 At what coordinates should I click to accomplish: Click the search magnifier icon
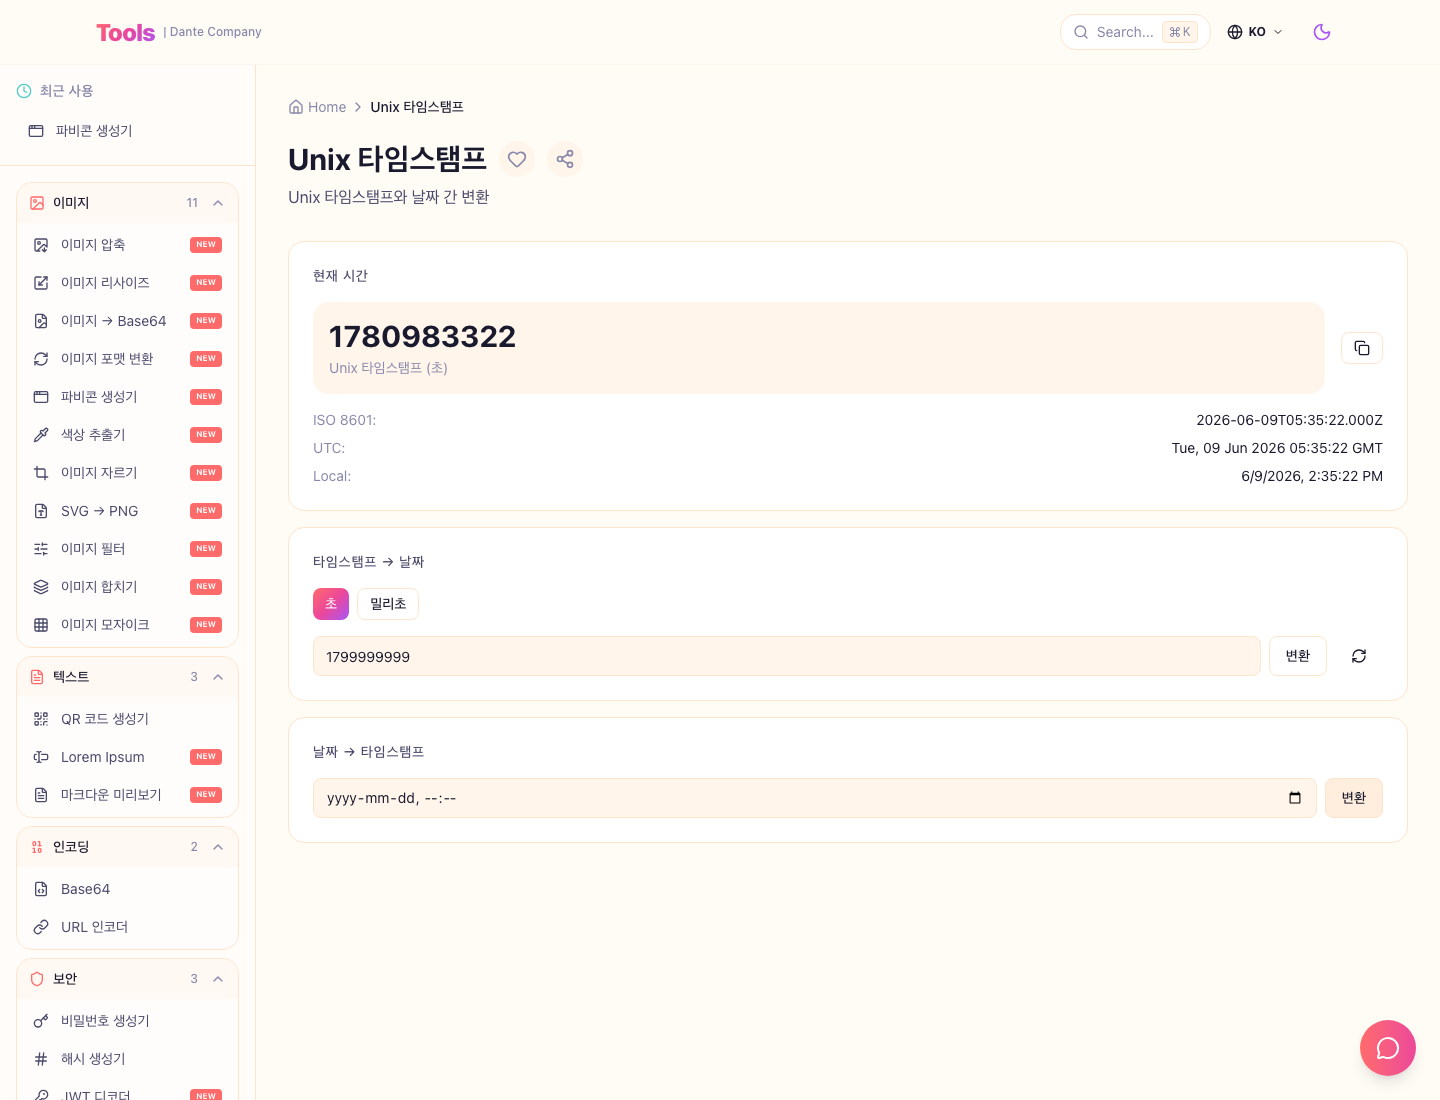1081,32
